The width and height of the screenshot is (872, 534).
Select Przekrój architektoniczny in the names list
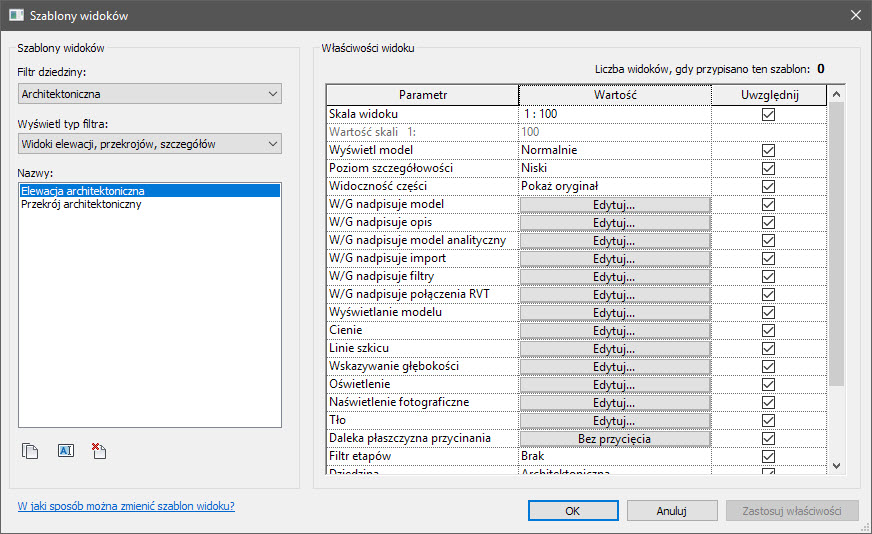81,205
